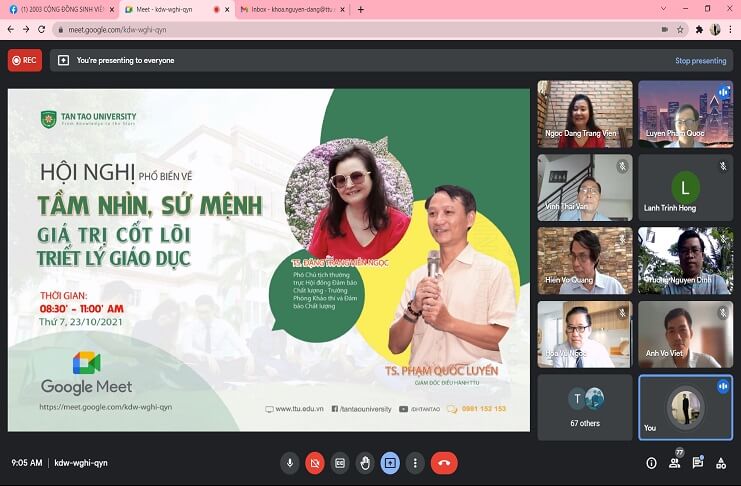
Task: Bookmark this page with star icon
Action: tap(680, 29)
